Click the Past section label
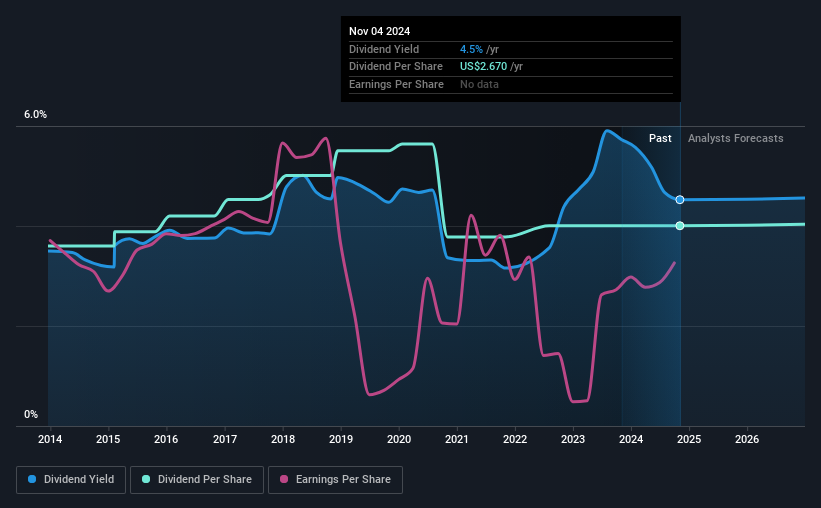 point(660,138)
